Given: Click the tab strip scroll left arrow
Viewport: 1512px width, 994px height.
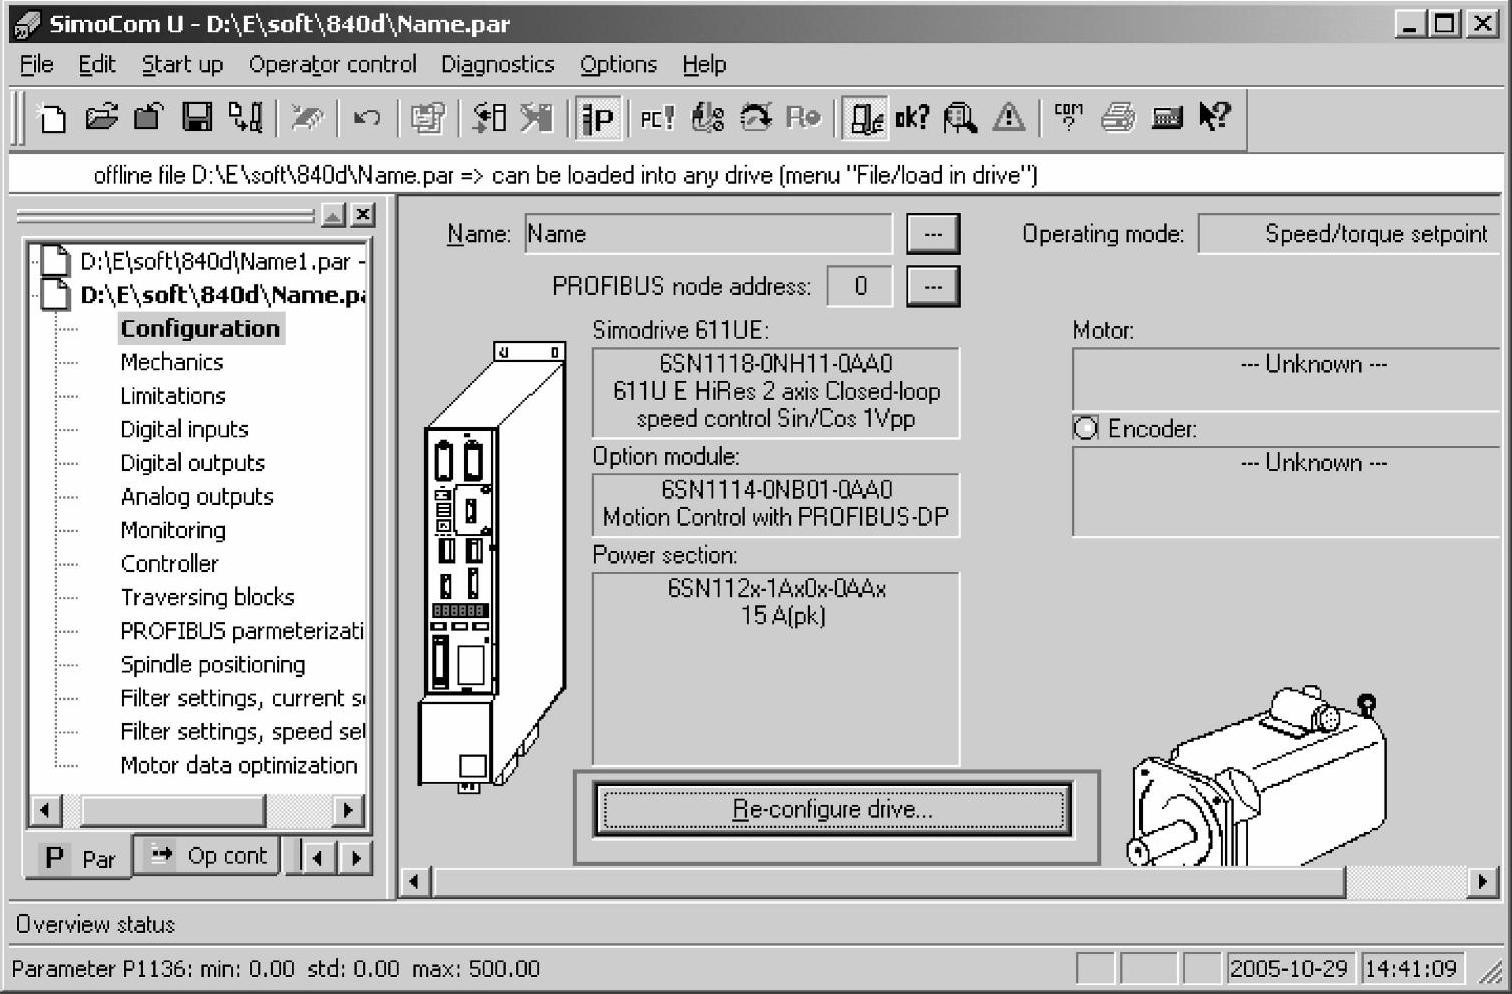Looking at the screenshot, I should click(x=318, y=857).
